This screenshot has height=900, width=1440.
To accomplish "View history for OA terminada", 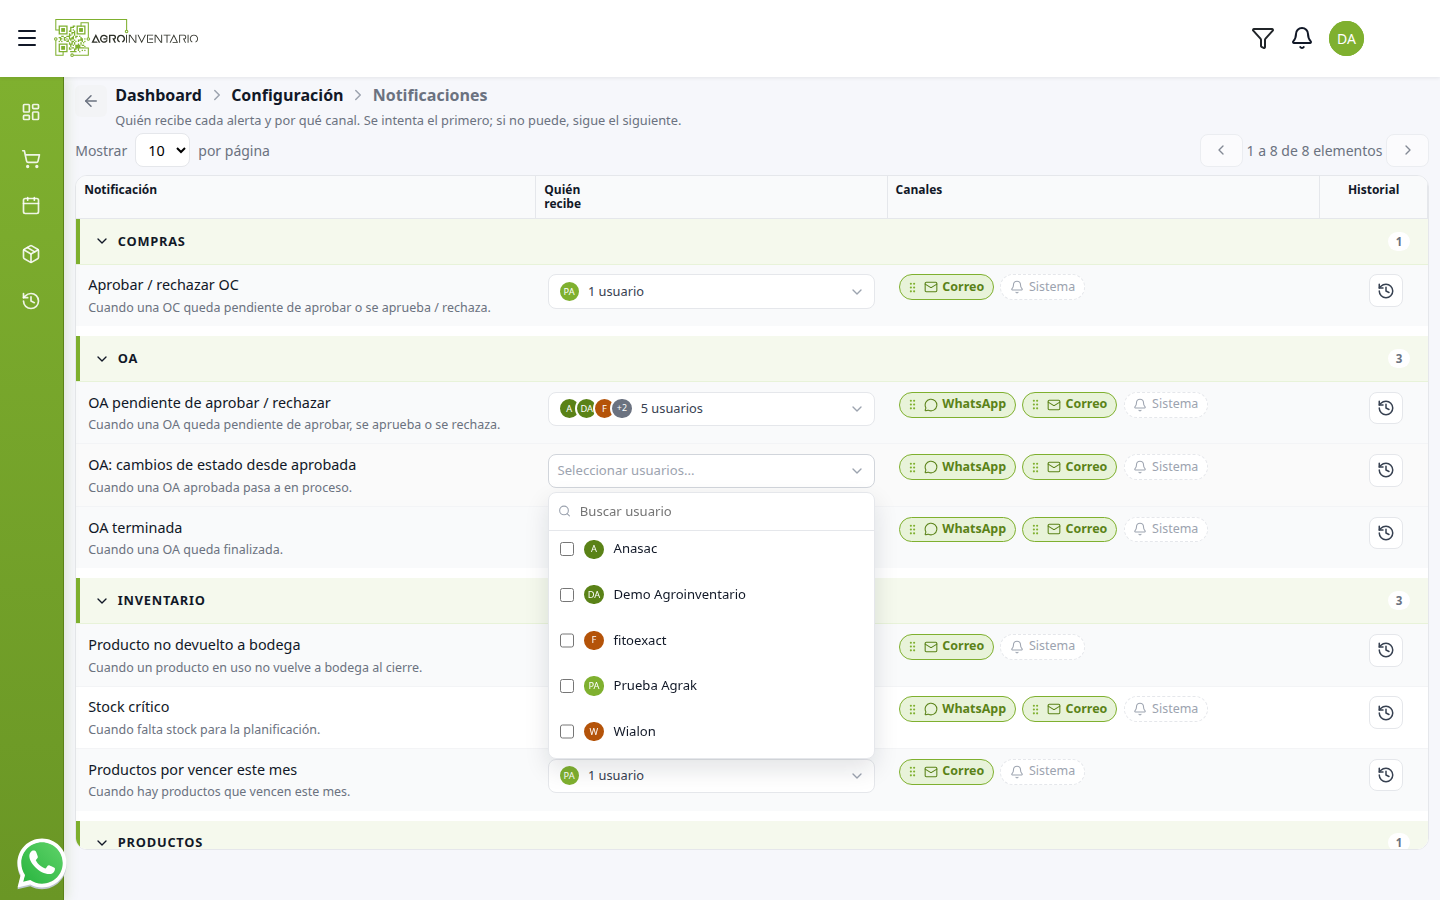I will 1385,533.
